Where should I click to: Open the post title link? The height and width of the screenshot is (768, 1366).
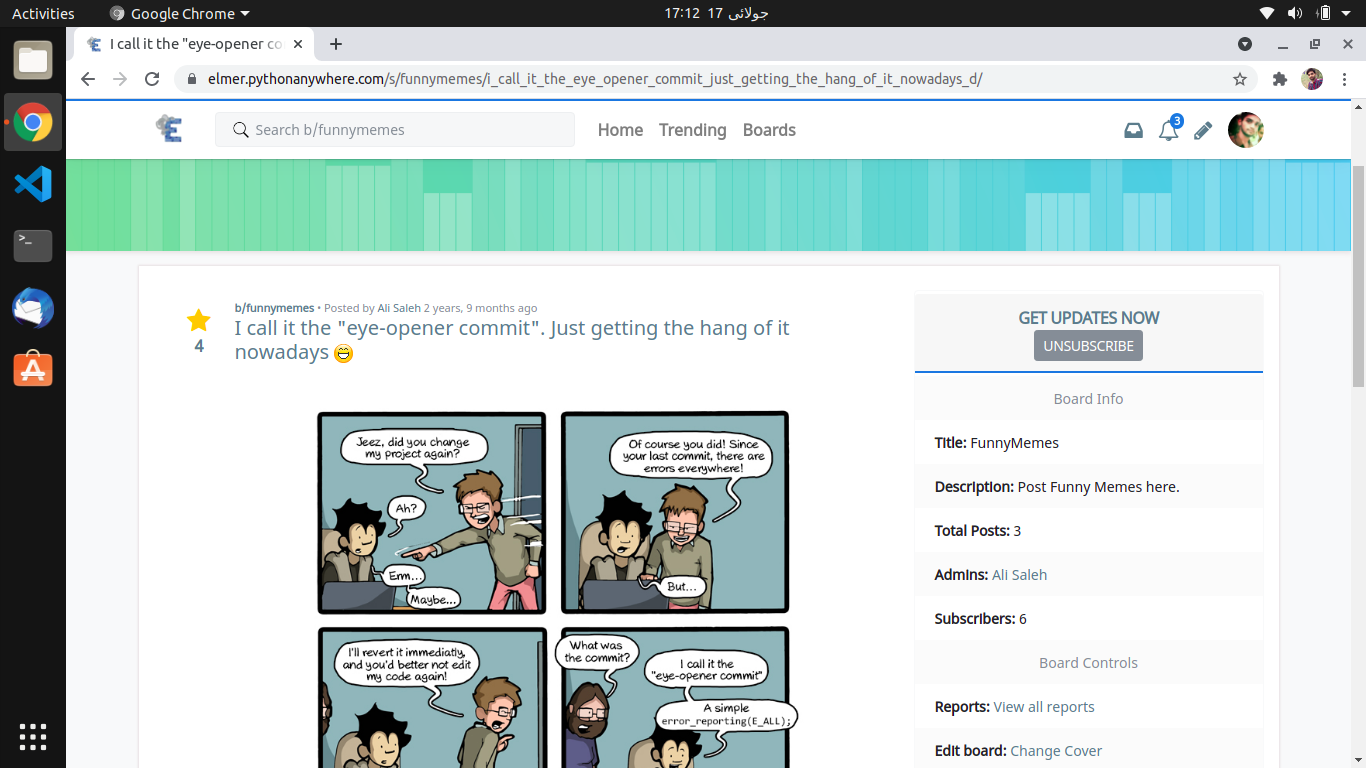point(512,340)
